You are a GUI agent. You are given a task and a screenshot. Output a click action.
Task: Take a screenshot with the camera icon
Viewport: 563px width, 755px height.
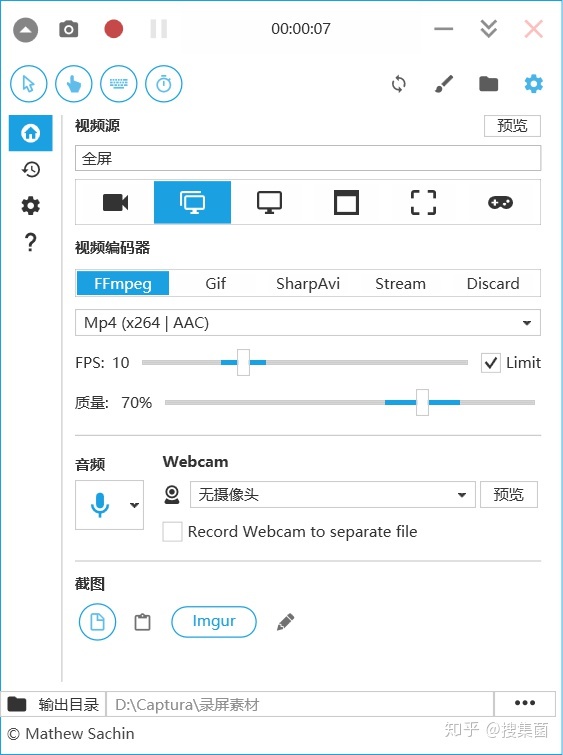[68, 29]
